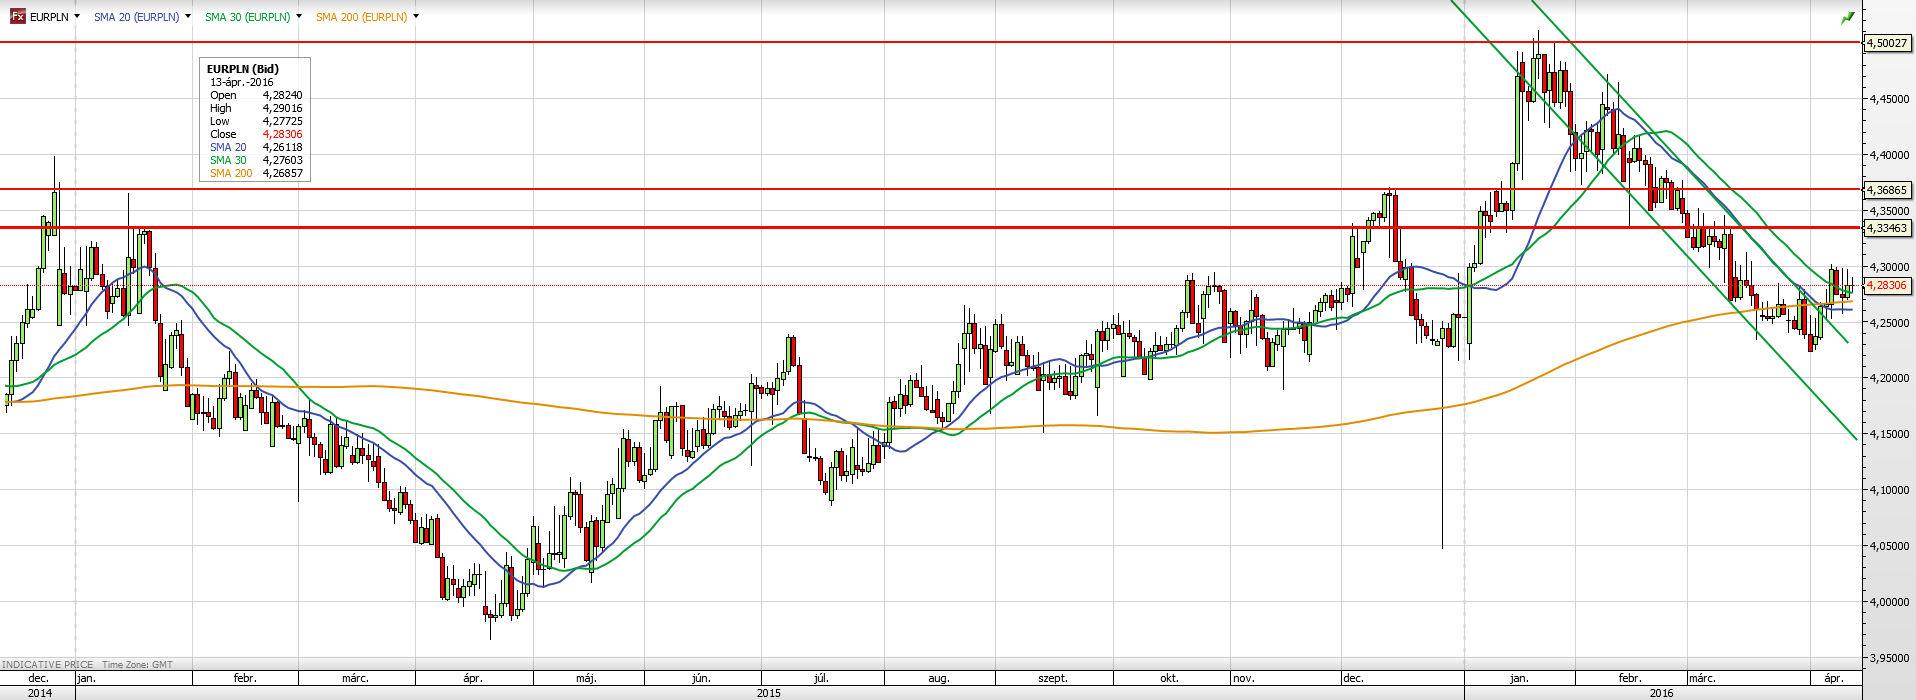Click the SMA 20 value 4,26118

click(283, 147)
